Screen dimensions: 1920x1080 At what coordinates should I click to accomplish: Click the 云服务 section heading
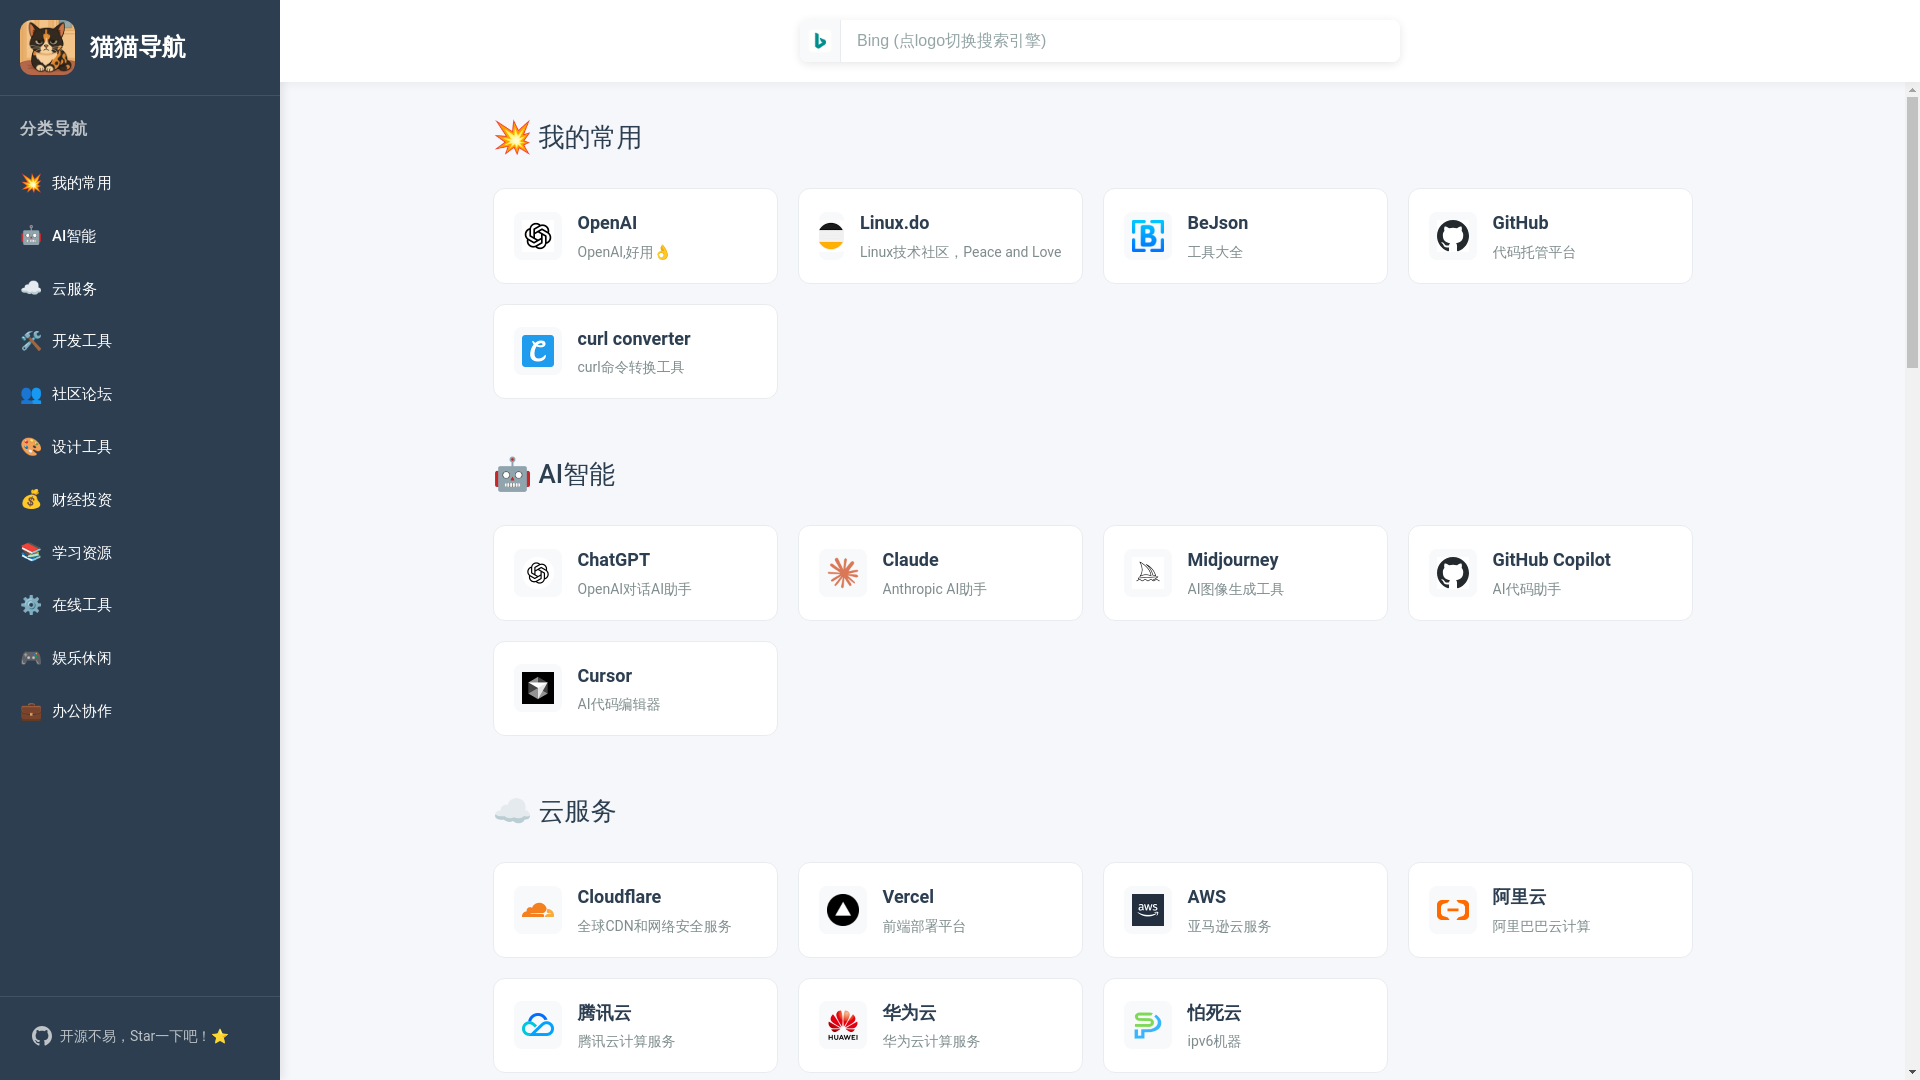555,811
